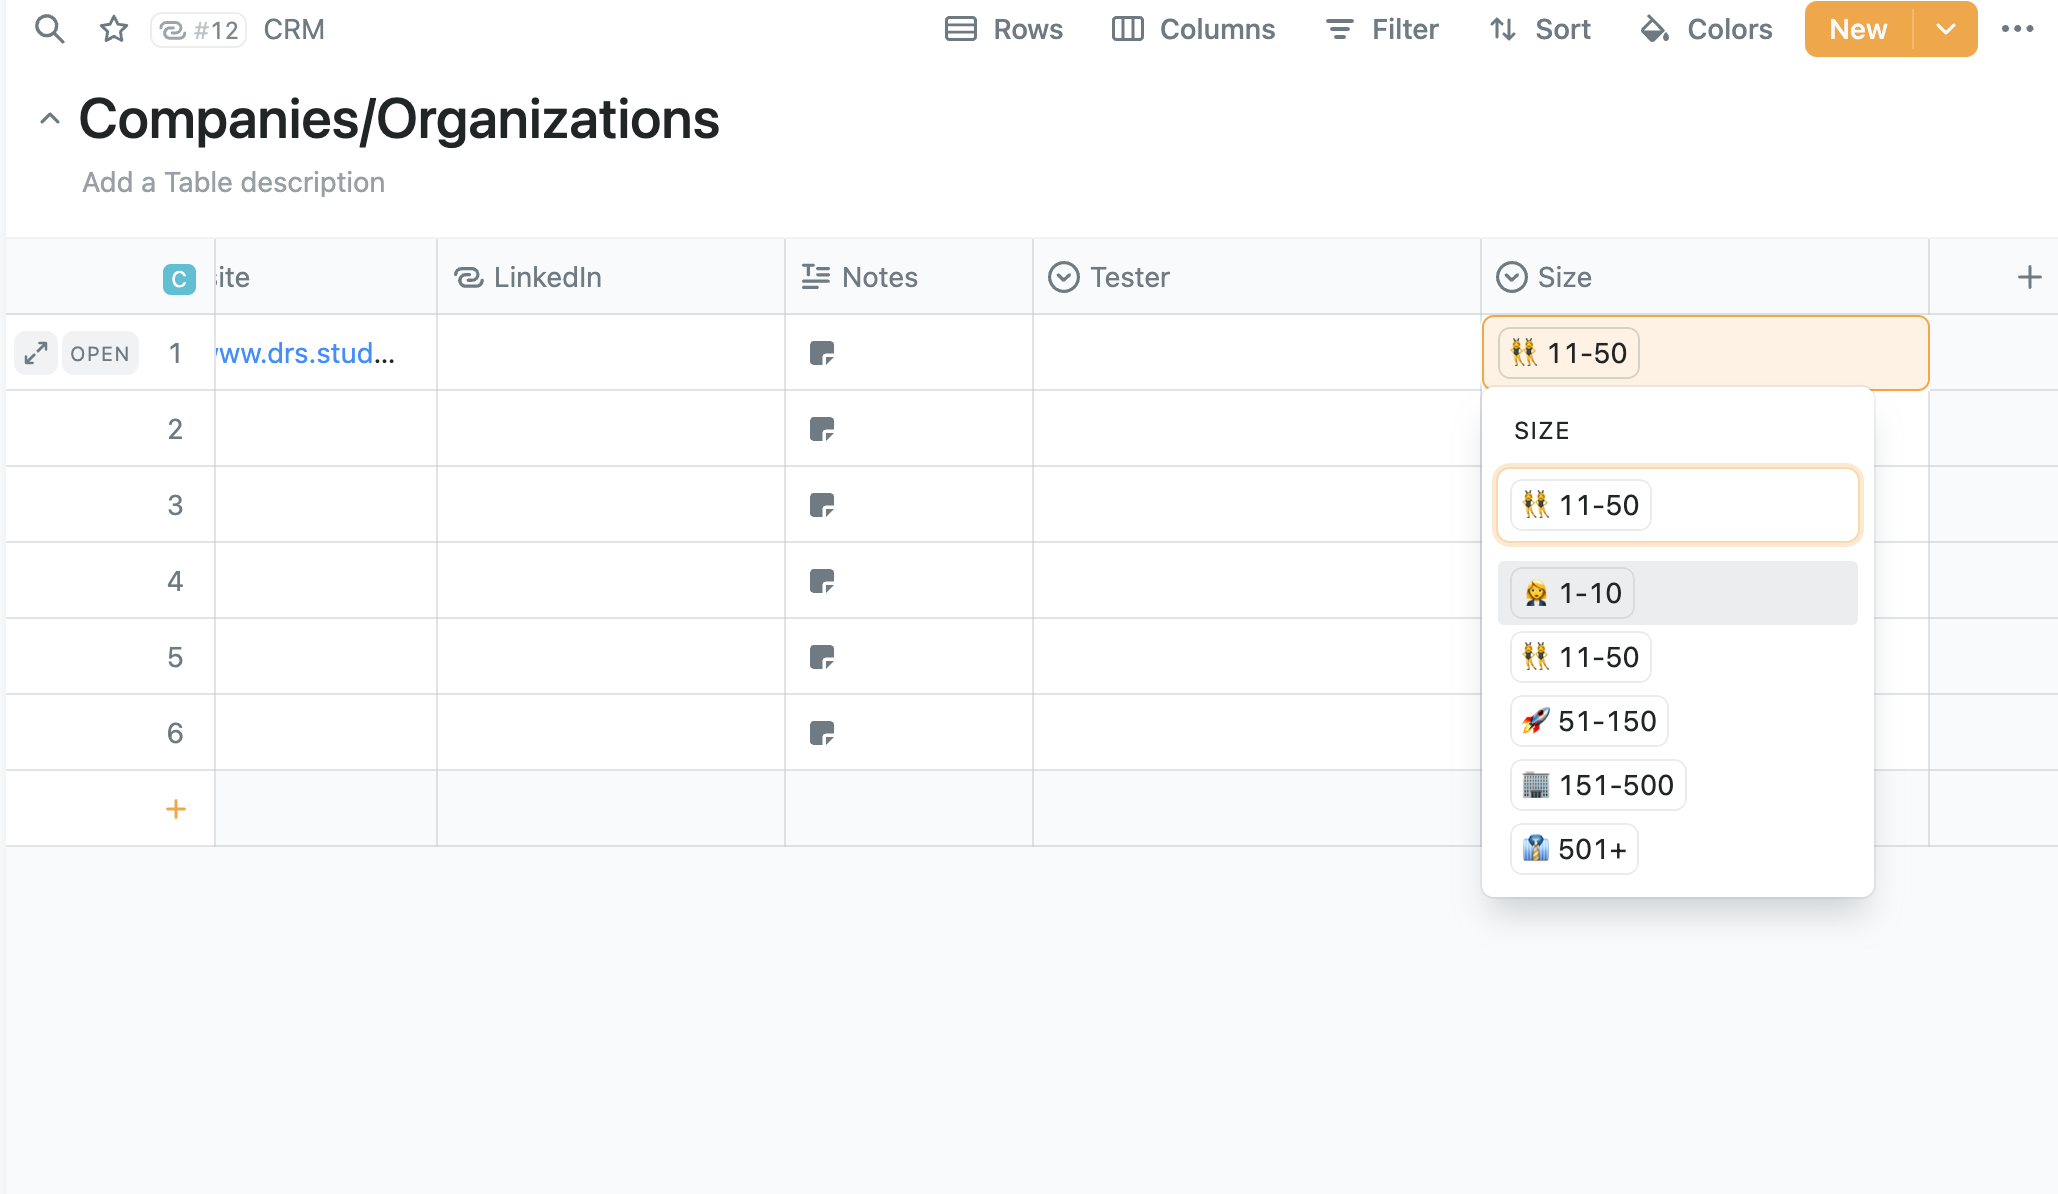The image size is (2058, 1194).
Task: Collapse the Companies/Organizations table section
Action: pyautogui.click(x=49, y=119)
